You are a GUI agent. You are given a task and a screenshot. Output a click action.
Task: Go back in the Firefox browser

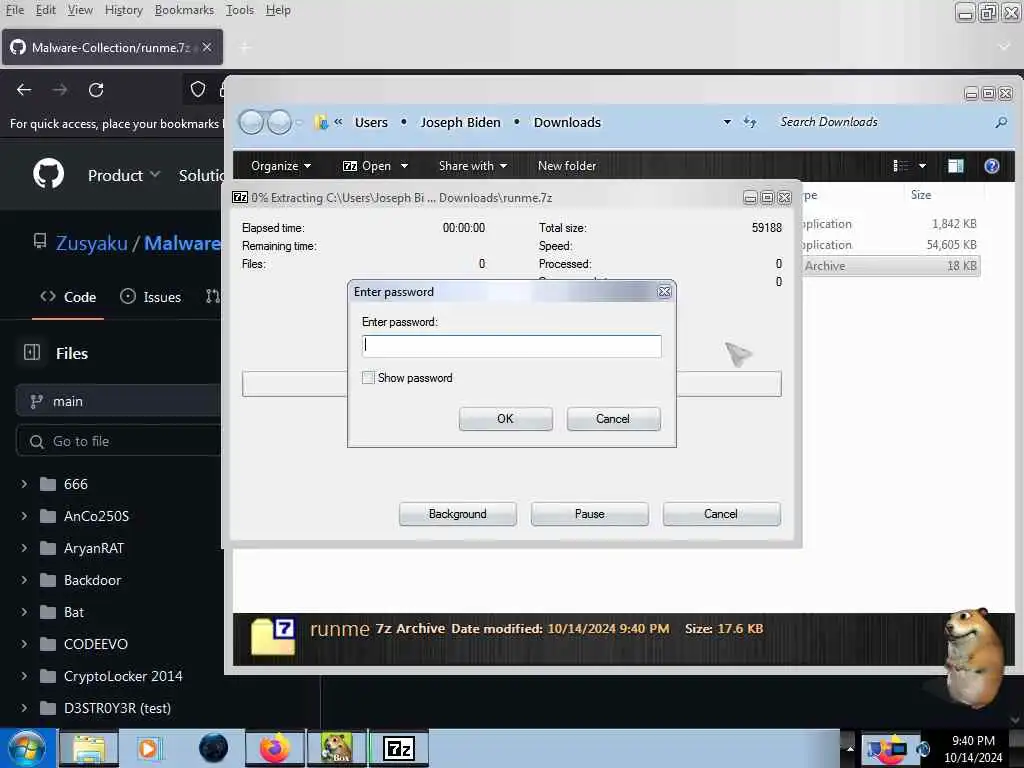coord(24,89)
